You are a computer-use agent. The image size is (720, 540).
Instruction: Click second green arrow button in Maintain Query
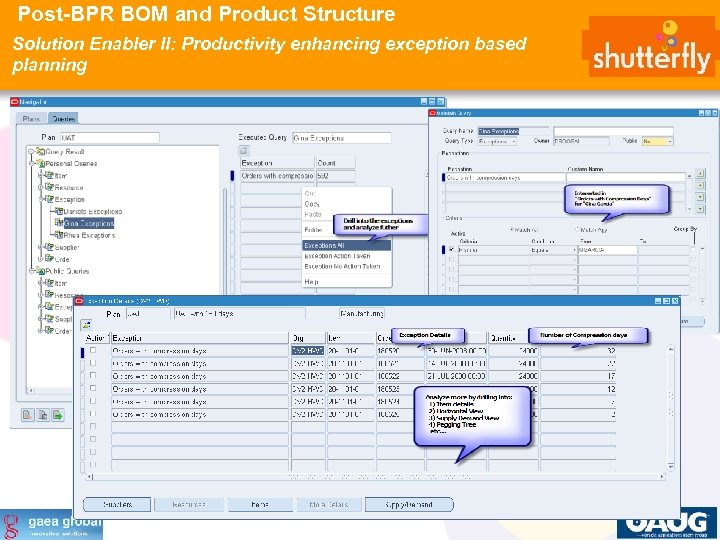coord(700,186)
